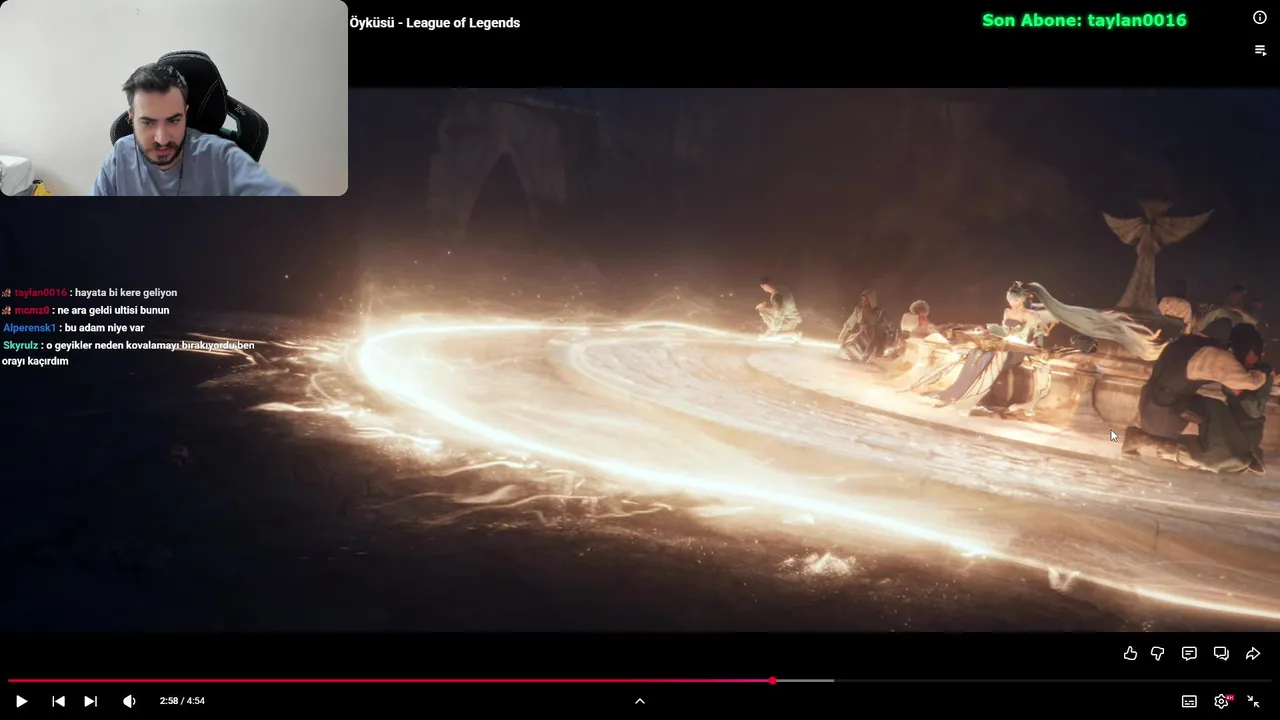Click the red progress bar scrubber

tap(773, 680)
